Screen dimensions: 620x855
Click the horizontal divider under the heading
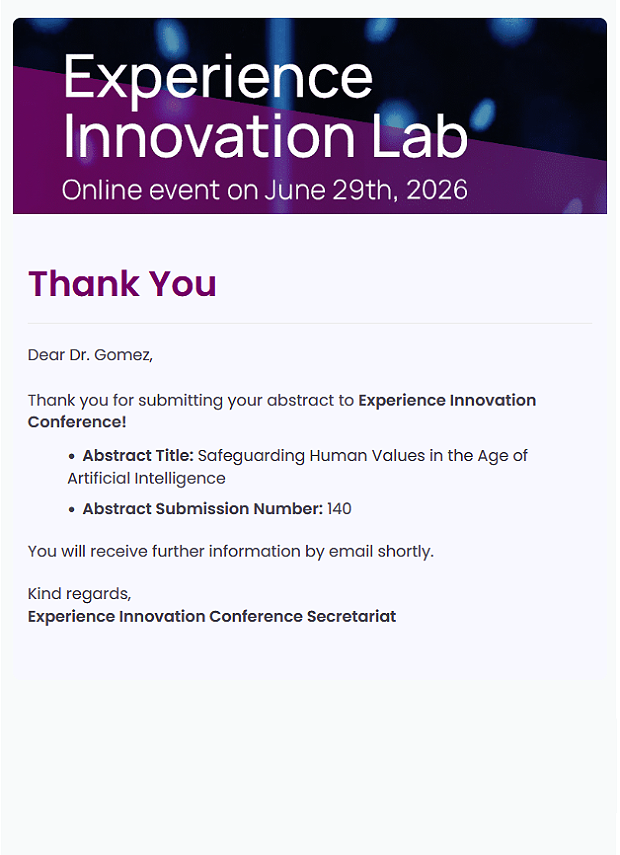click(x=310, y=324)
